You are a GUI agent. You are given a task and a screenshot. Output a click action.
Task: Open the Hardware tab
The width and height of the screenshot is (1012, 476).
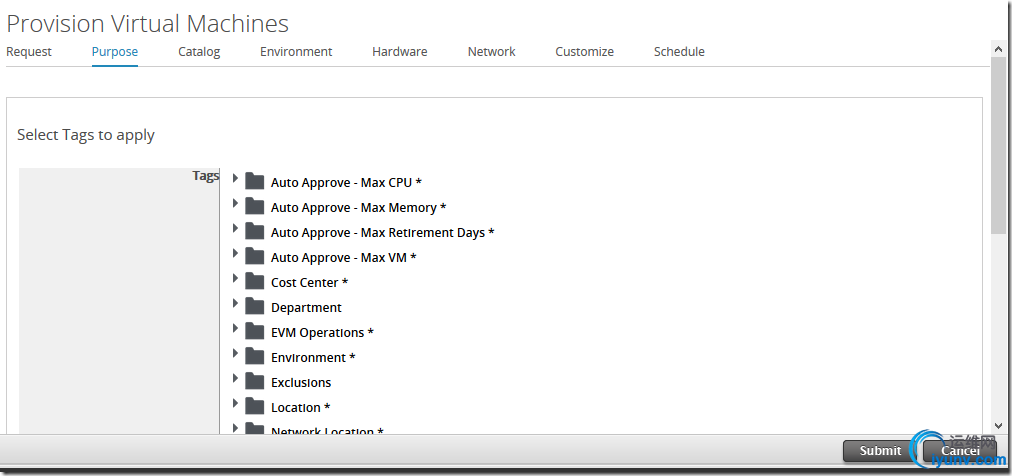click(400, 52)
